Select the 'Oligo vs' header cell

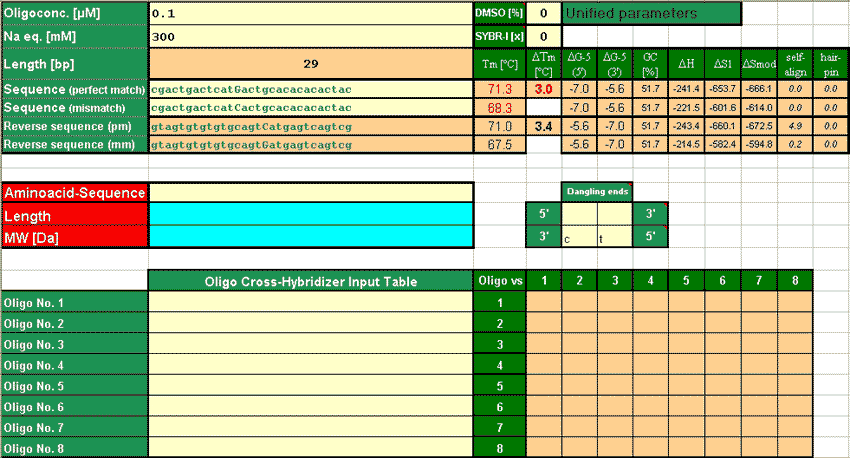[500, 281]
